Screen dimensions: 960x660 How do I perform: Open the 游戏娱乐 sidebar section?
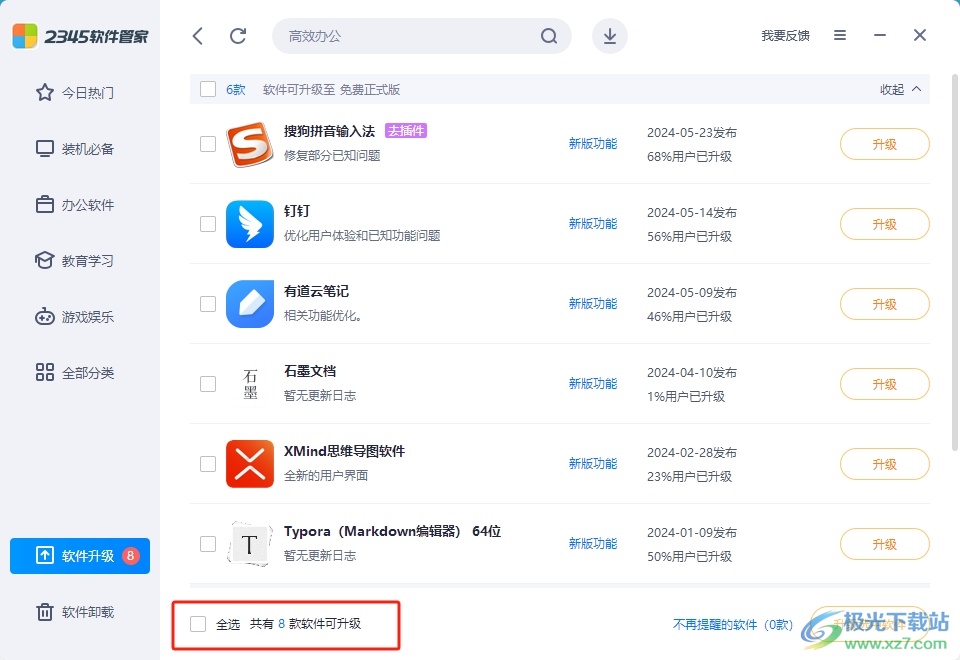click(x=75, y=317)
